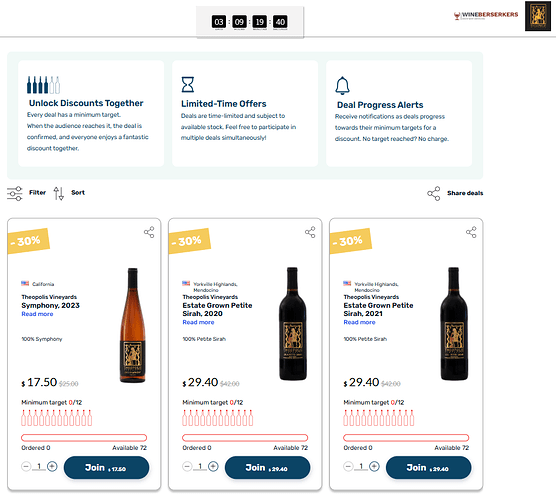The height and width of the screenshot is (500, 556).
Task: Select the Petite Sirah 2021 bottle image
Action: [x=454, y=324]
